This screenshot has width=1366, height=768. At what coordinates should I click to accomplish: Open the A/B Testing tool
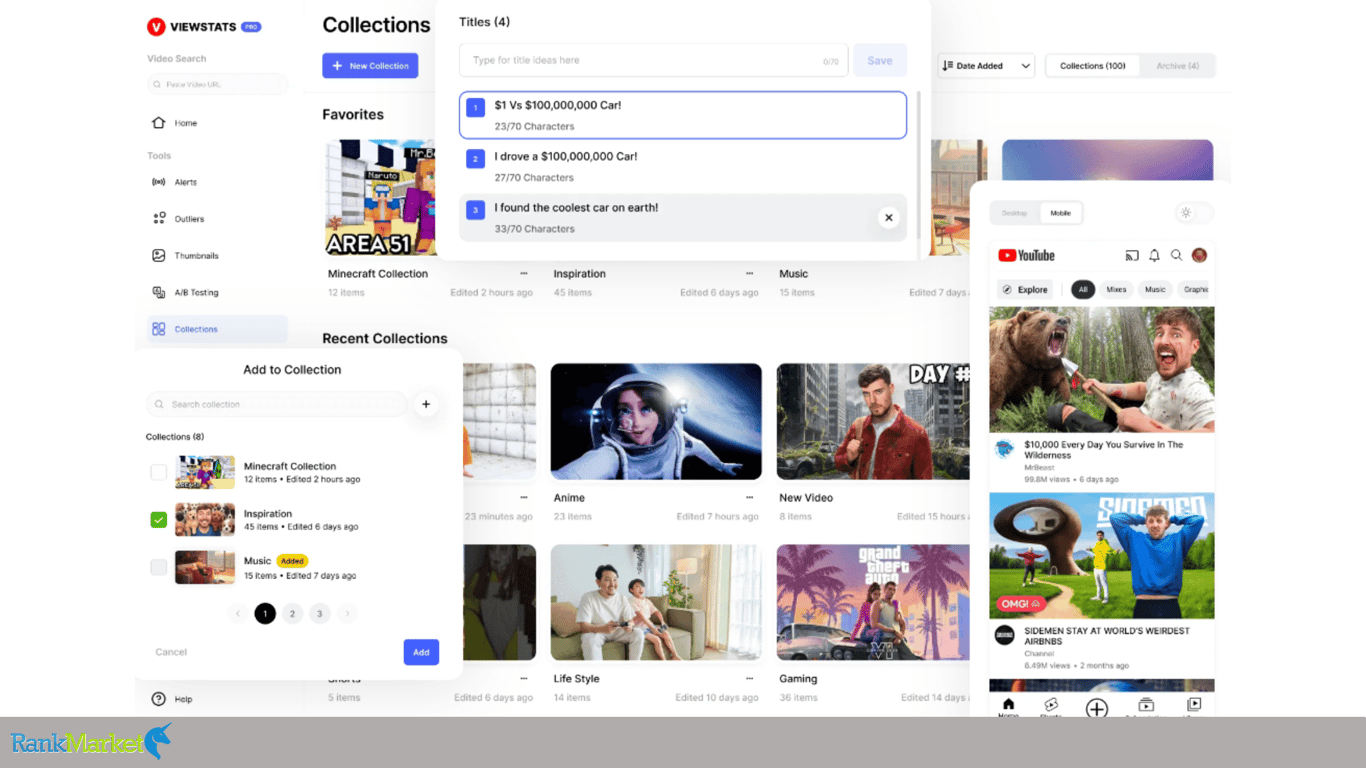(x=185, y=293)
